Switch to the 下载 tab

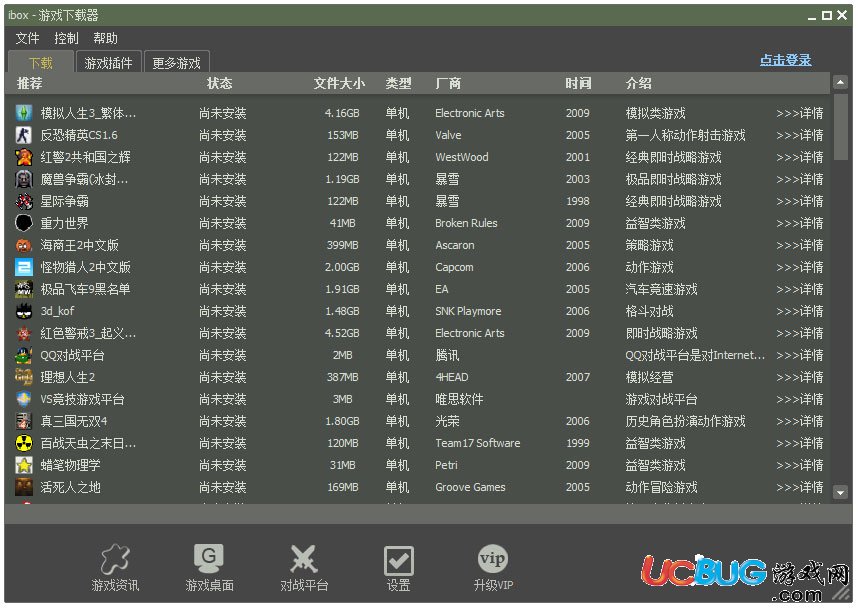pyautogui.click(x=41, y=62)
